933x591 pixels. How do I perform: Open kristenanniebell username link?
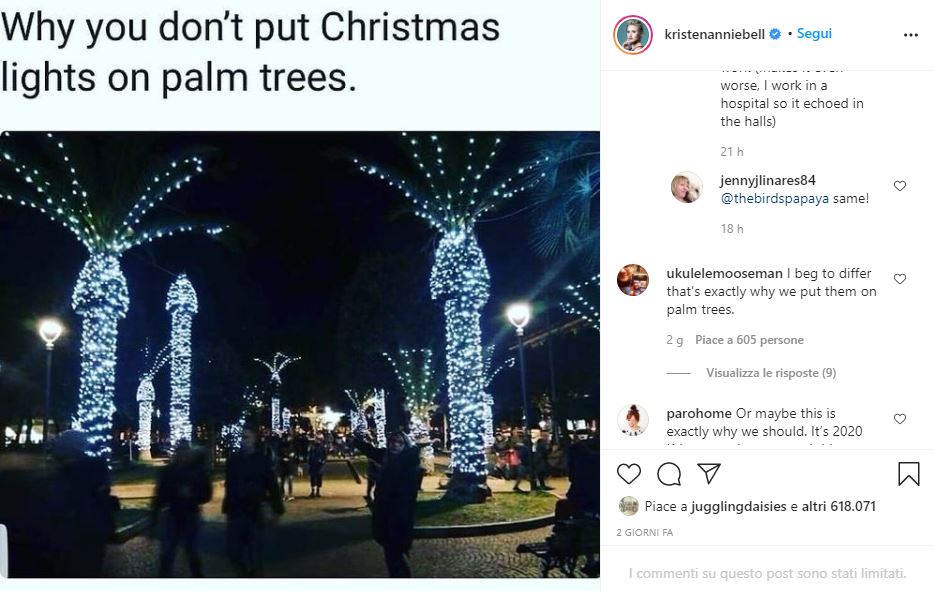pyautogui.click(x=714, y=35)
